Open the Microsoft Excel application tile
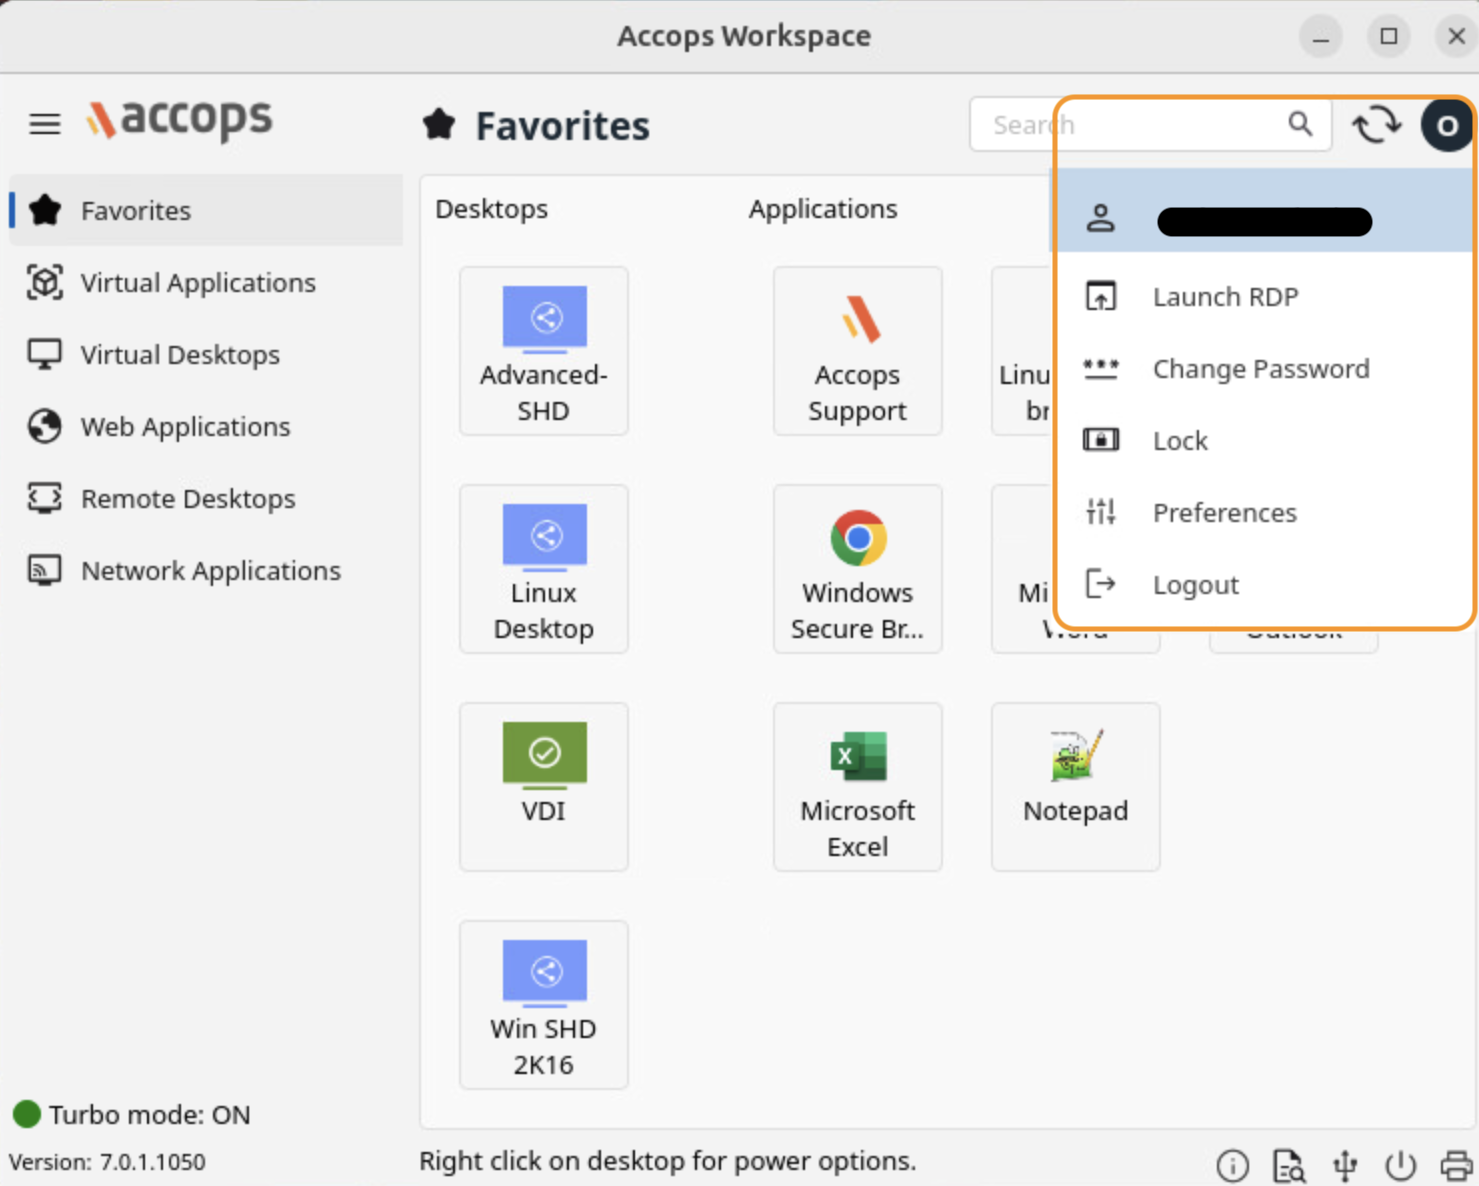Screen dimensions: 1479x1186 tap(857, 787)
